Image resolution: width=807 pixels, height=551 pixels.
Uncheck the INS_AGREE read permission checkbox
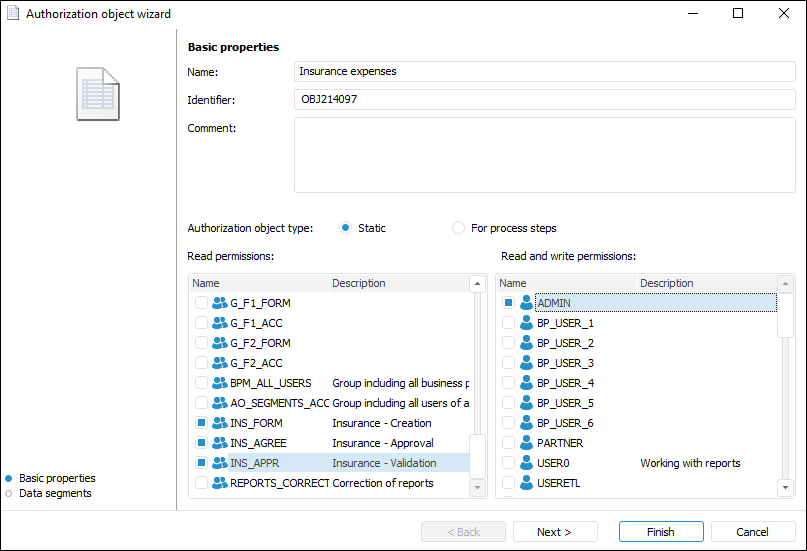(x=201, y=443)
